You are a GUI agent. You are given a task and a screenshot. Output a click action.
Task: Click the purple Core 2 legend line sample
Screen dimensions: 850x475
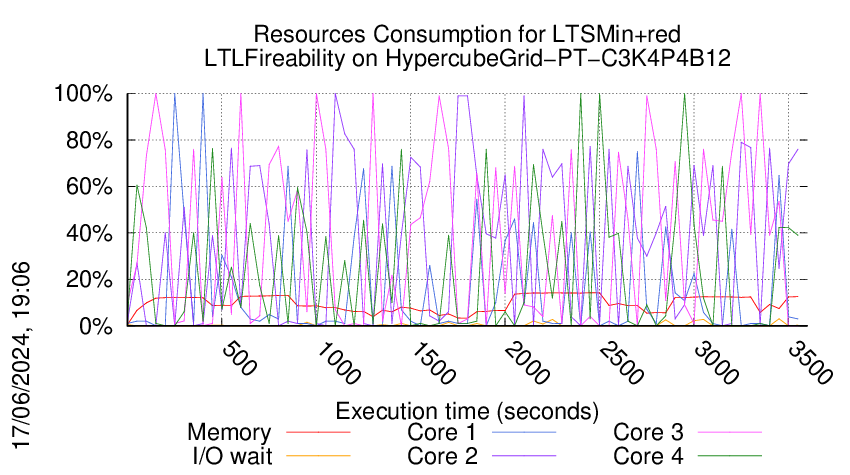point(524,455)
